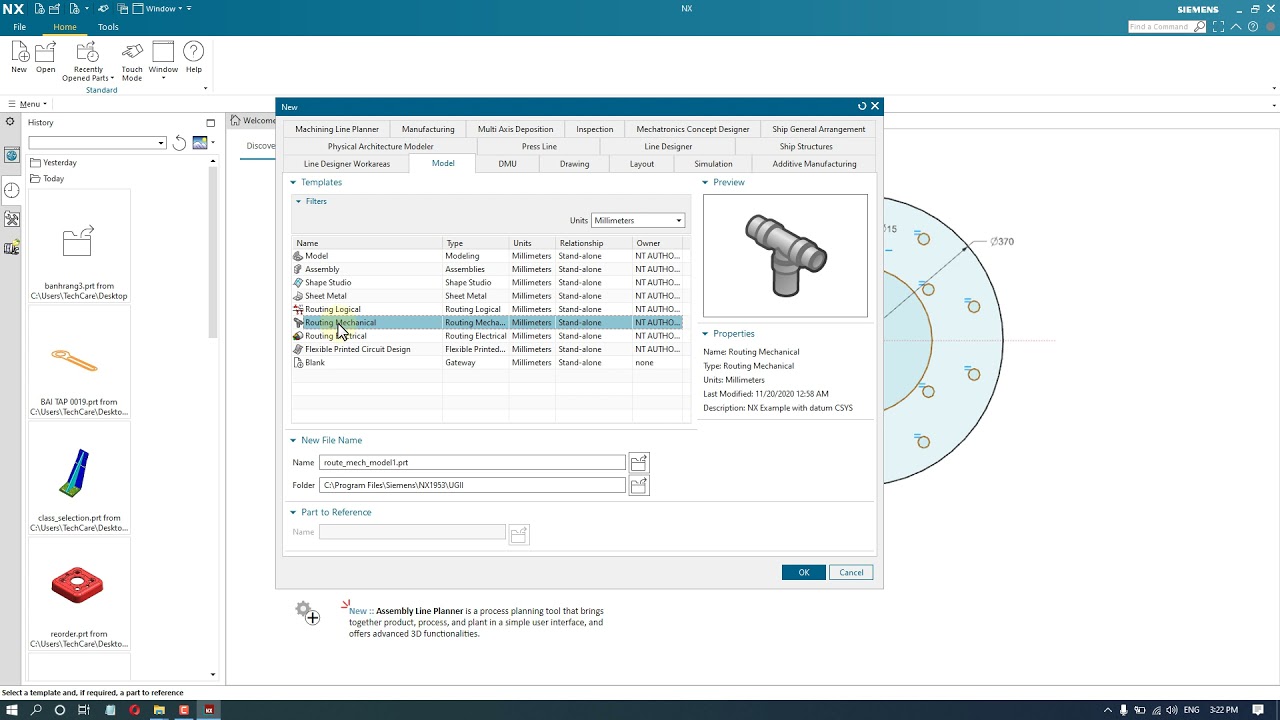Collapse the Filters section
This screenshot has width=1280, height=720.
tap(298, 201)
